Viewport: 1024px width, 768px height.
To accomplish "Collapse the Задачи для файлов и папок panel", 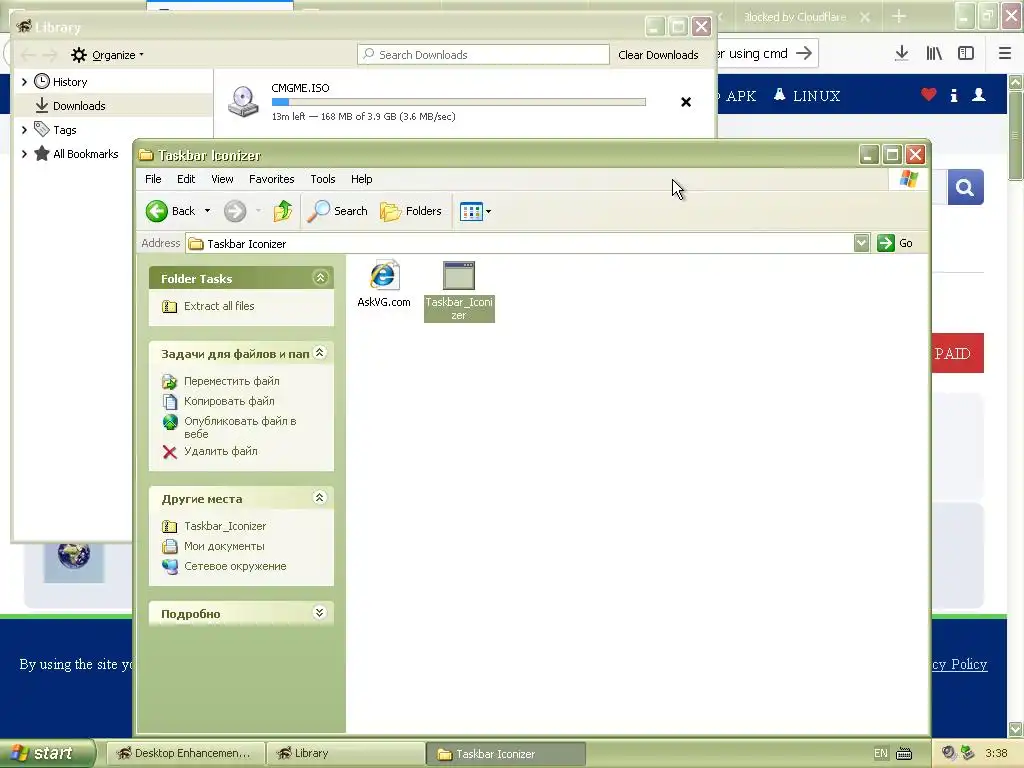I will click(x=319, y=353).
